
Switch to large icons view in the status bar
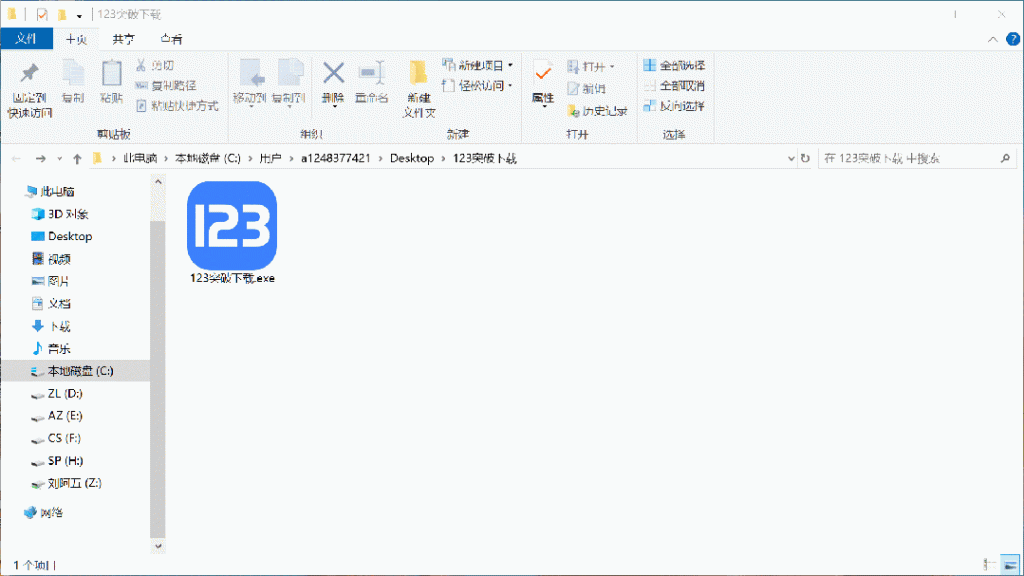pyautogui.click(x=1010, y=564)
